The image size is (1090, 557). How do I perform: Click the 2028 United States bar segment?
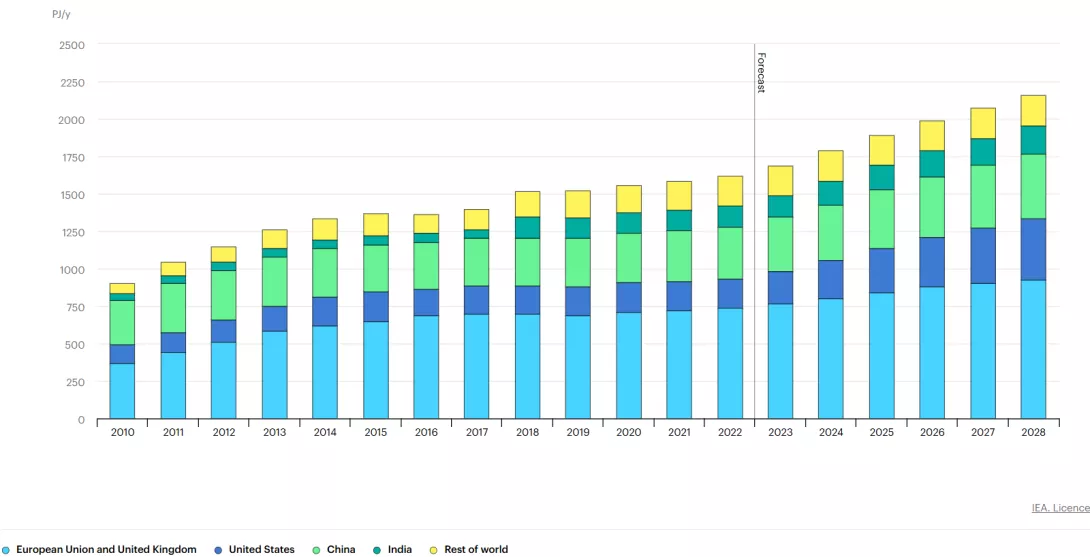[x=1034, y=250]
